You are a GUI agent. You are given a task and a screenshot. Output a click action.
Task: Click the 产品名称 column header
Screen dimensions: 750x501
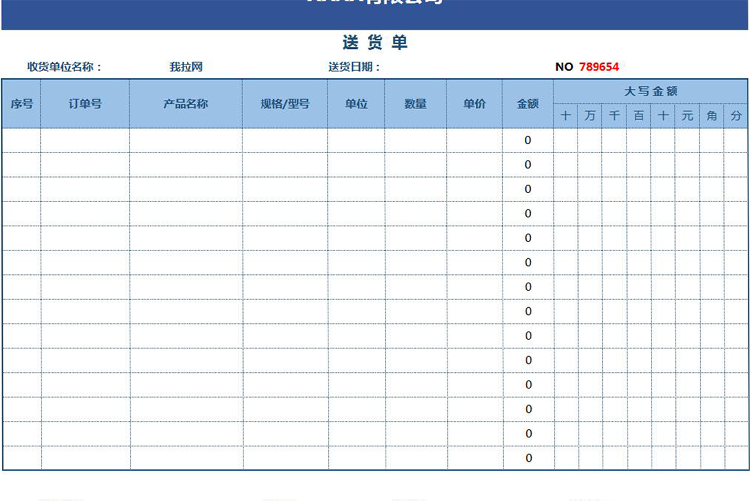pyautogui.click(x=185, y=104)
